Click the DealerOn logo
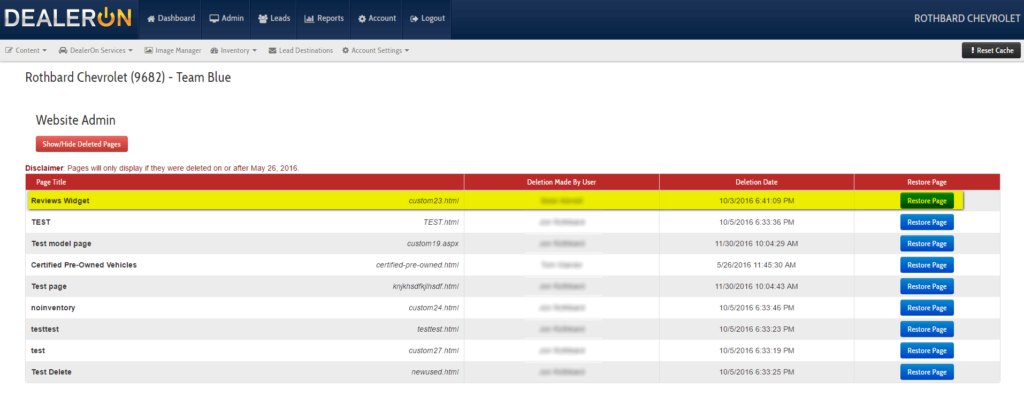Viewport: 1024px width, 397px height. tap(68, 19)
